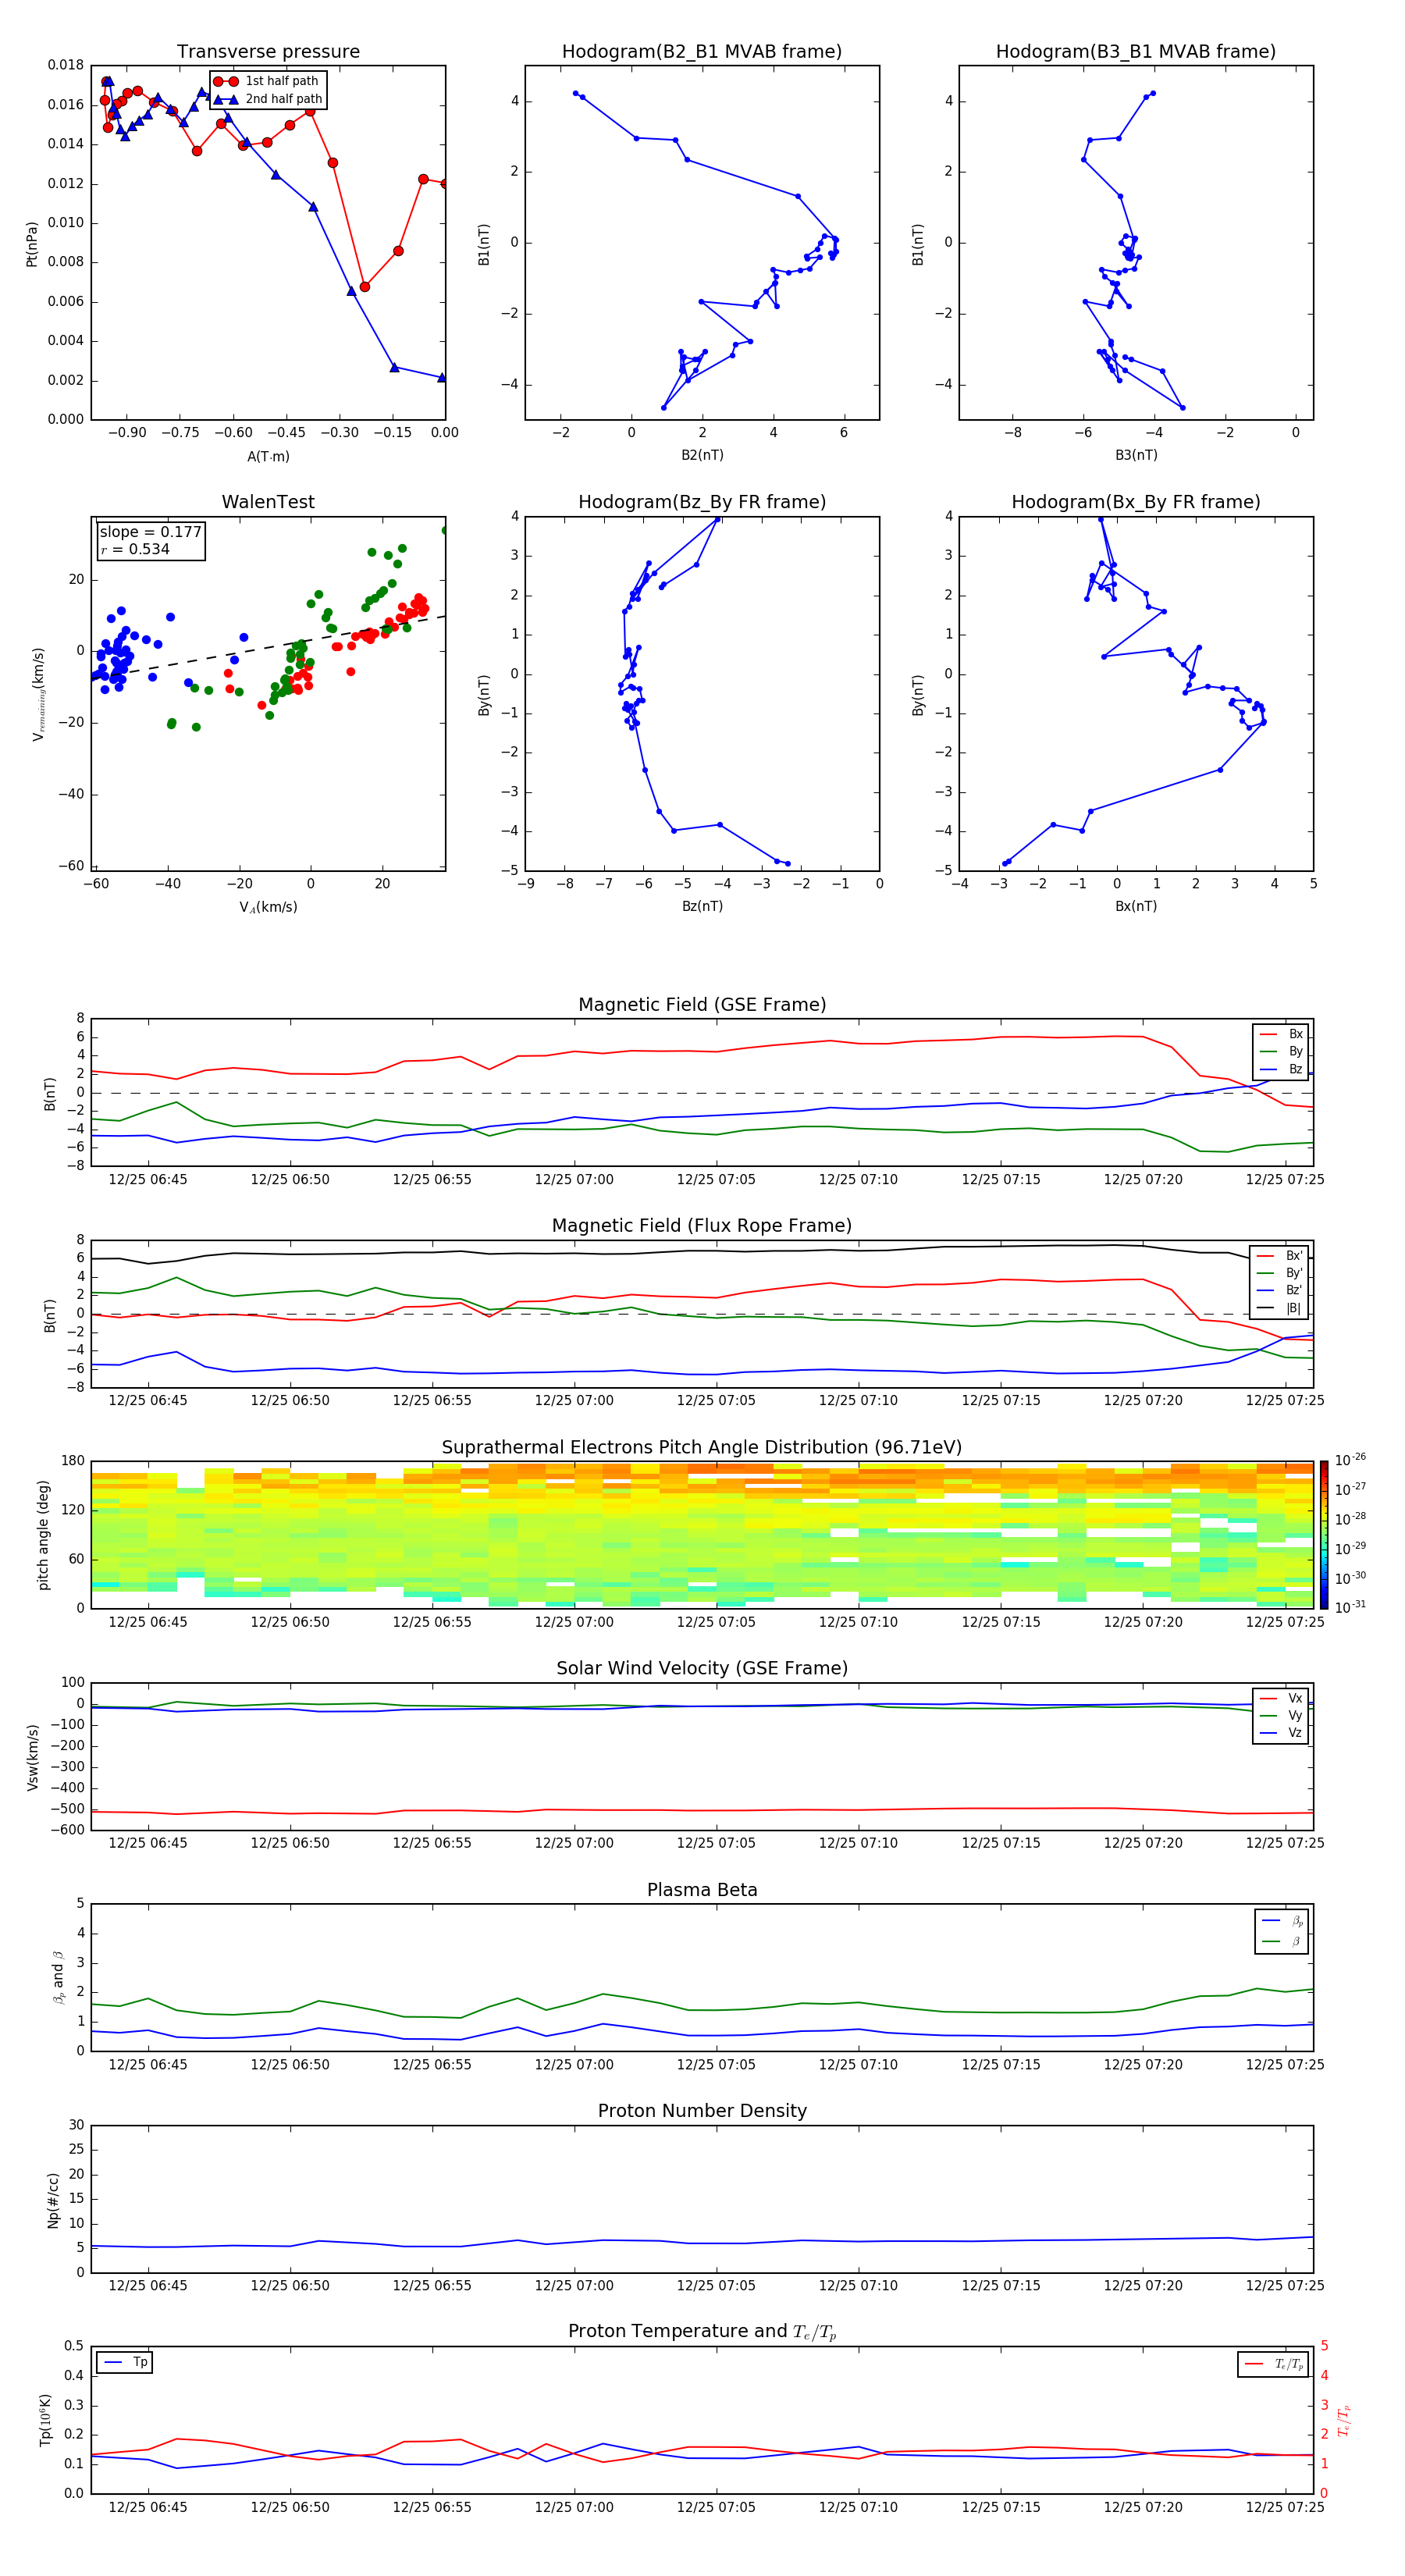Click the 'A(T·m)' x-axis label
Screen dimensions: 1405x2576
point(268,456)
